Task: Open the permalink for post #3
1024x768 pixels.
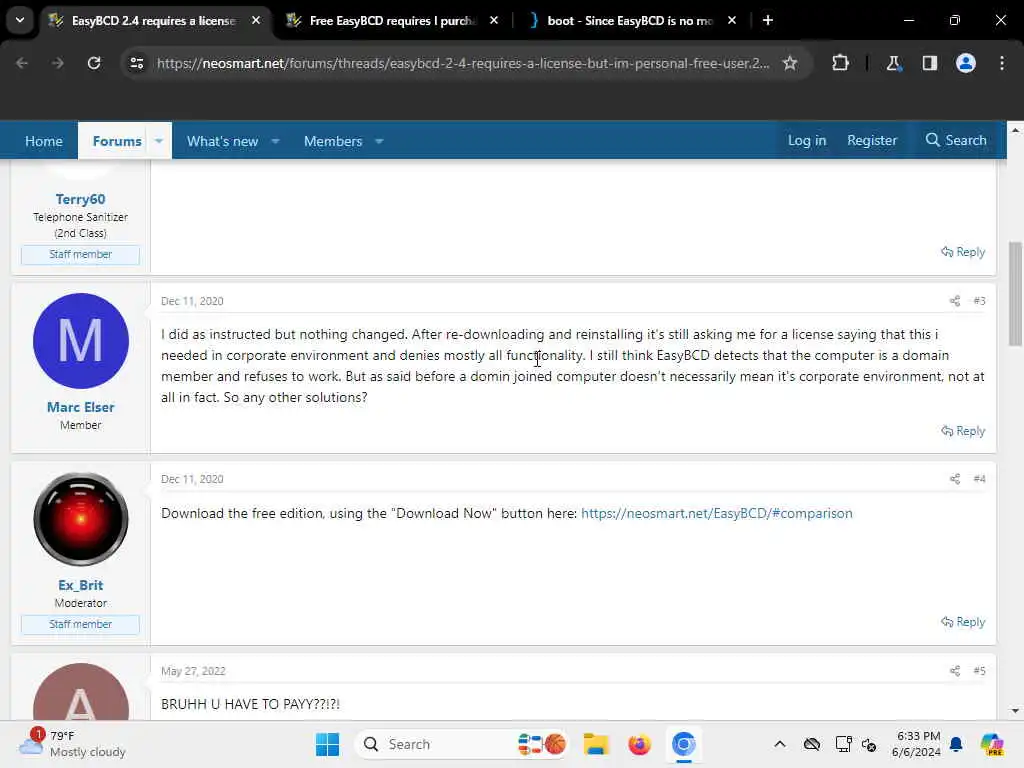Action: tap(979, 301)
